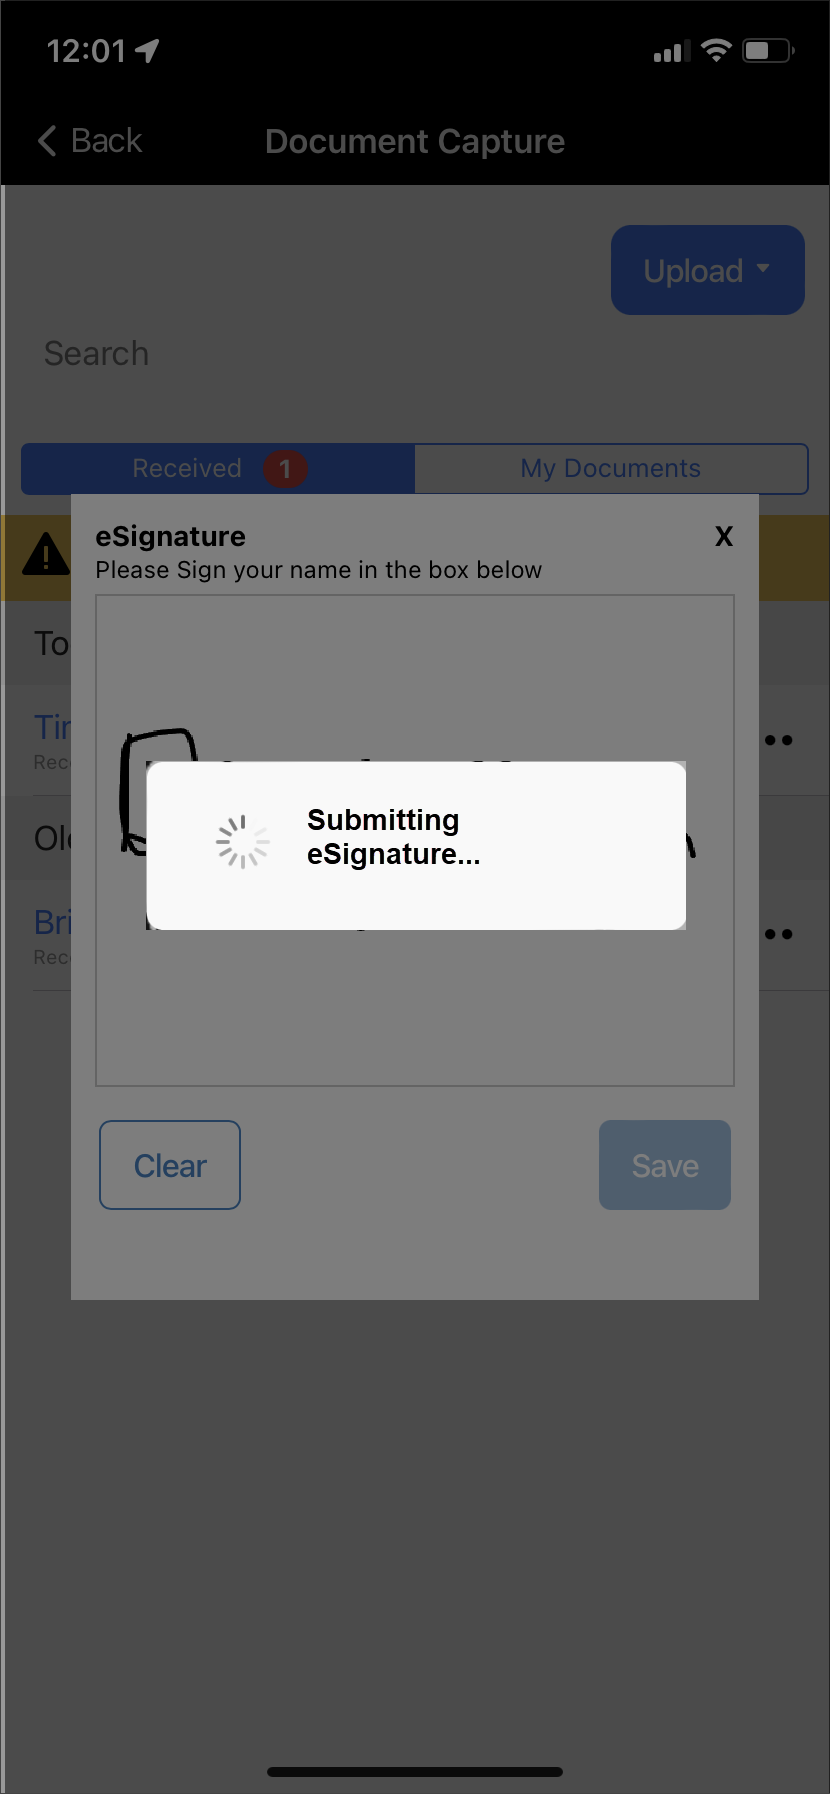Close the eSignature dialog with X

724,537
